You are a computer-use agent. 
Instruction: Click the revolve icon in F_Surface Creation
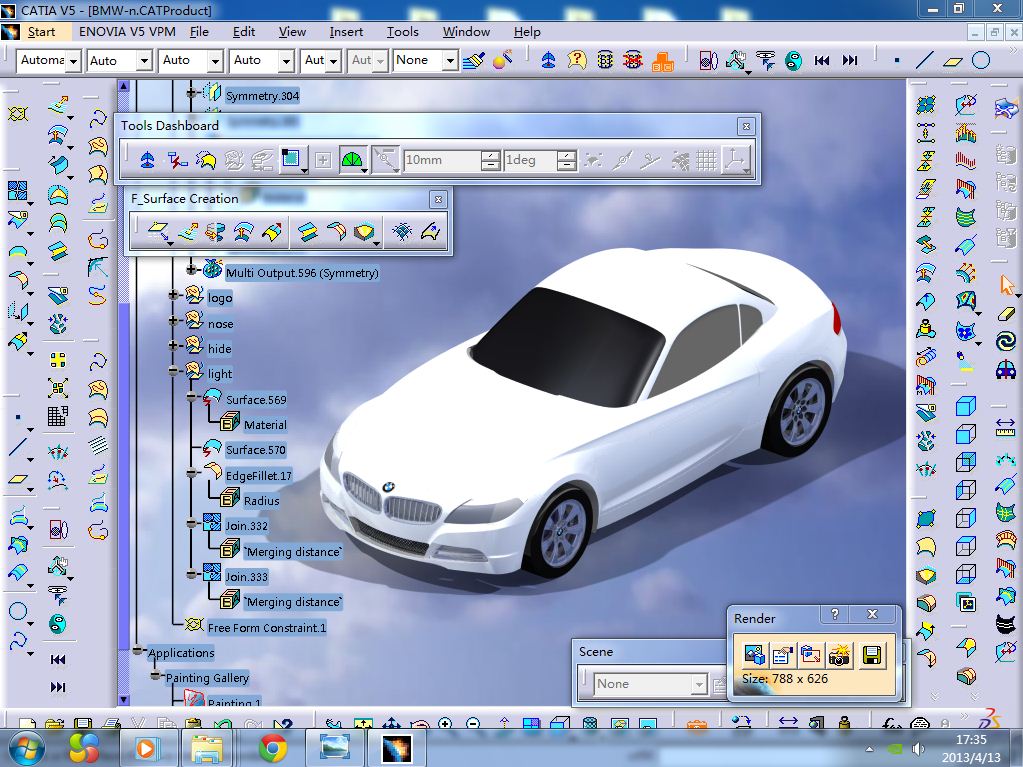(x=215, y=232)
